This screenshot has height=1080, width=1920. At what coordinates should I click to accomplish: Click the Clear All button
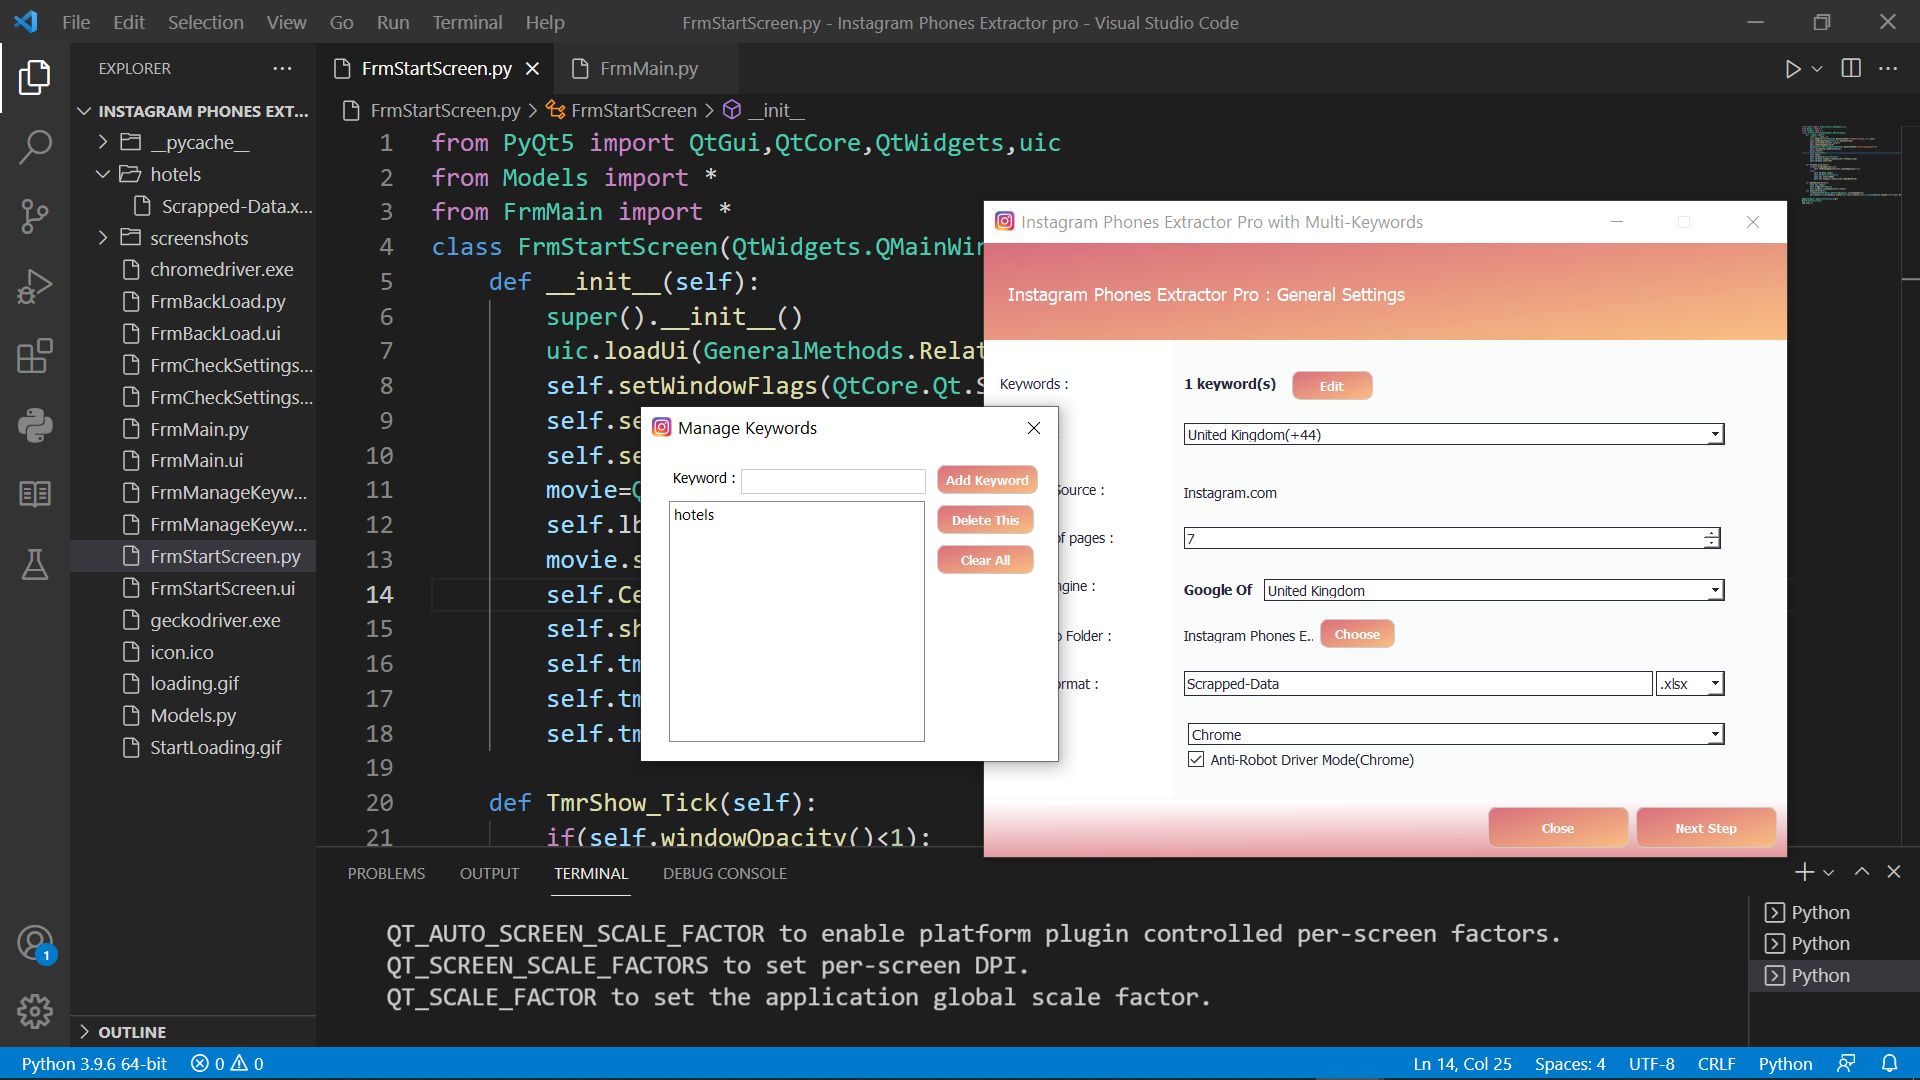(985, 560)
